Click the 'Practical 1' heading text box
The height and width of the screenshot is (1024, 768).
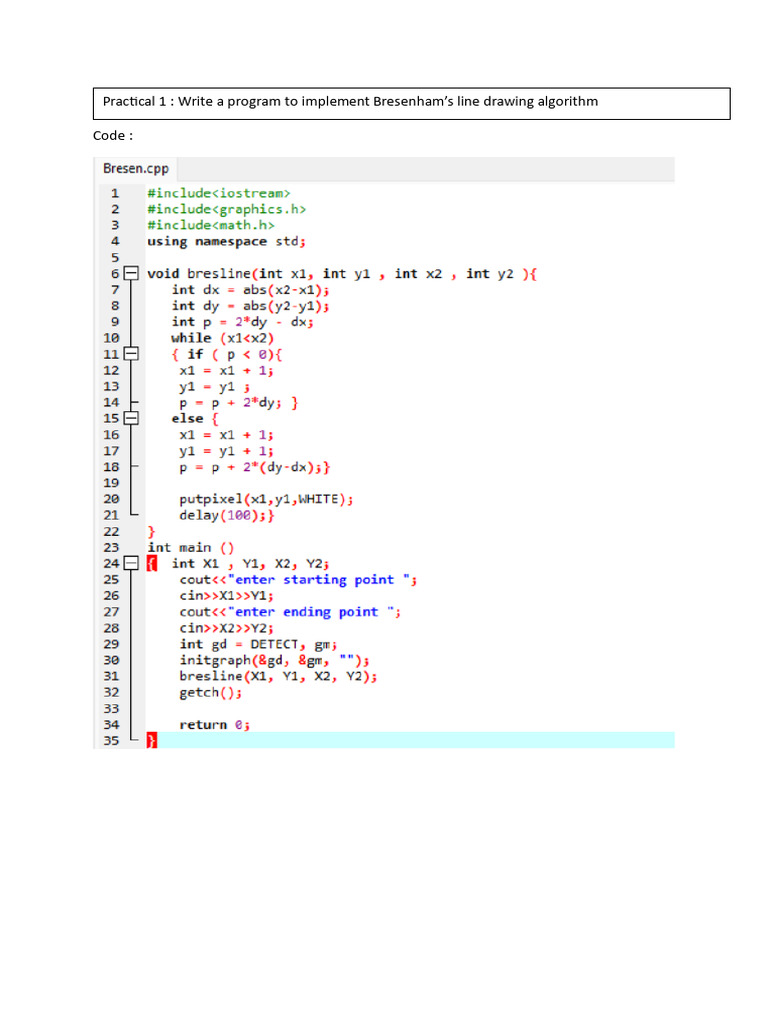[411, 103]
